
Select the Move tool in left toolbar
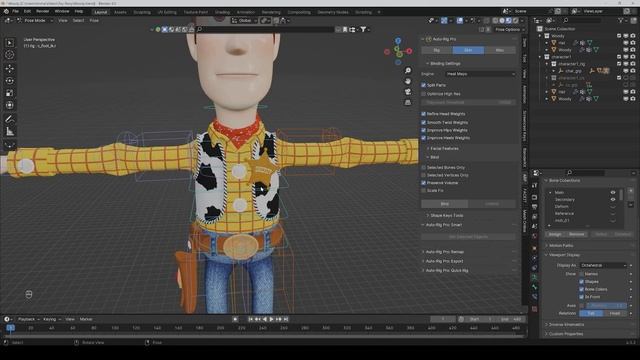point(9,68)
